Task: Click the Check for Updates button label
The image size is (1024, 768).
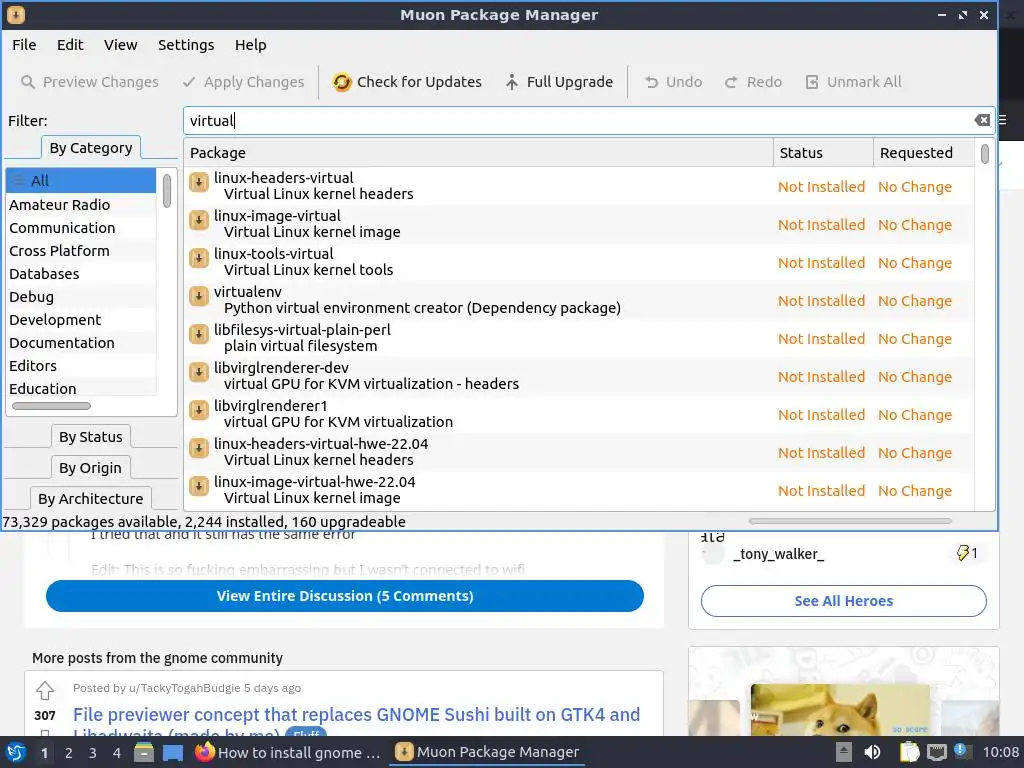Action: [x=419, y=82]
